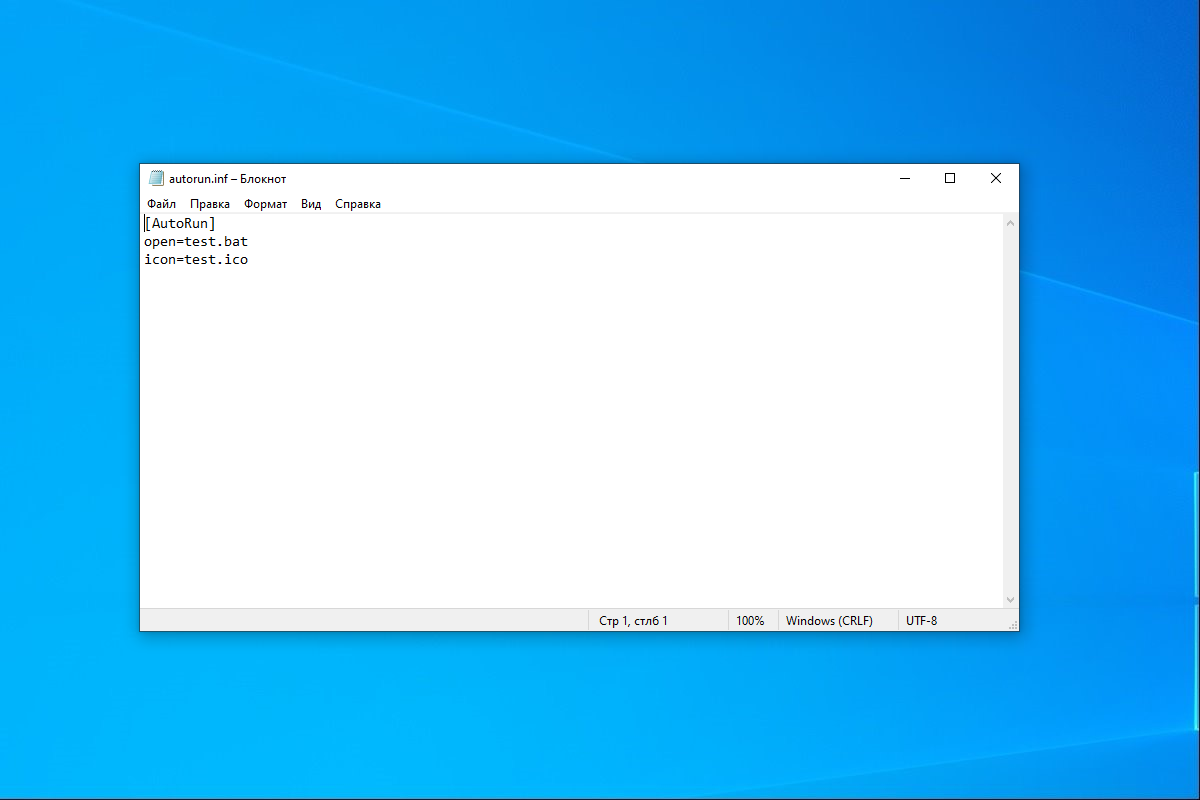Screen dimensions: 1200x800
Task: Place cursor in the [AutoRun] line
Action: [x=180, y=223]
